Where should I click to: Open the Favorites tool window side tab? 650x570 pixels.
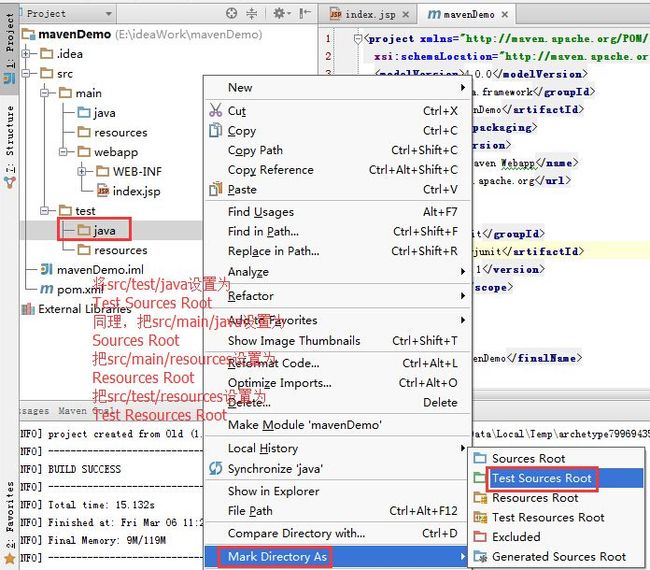(x=9, y=522)
